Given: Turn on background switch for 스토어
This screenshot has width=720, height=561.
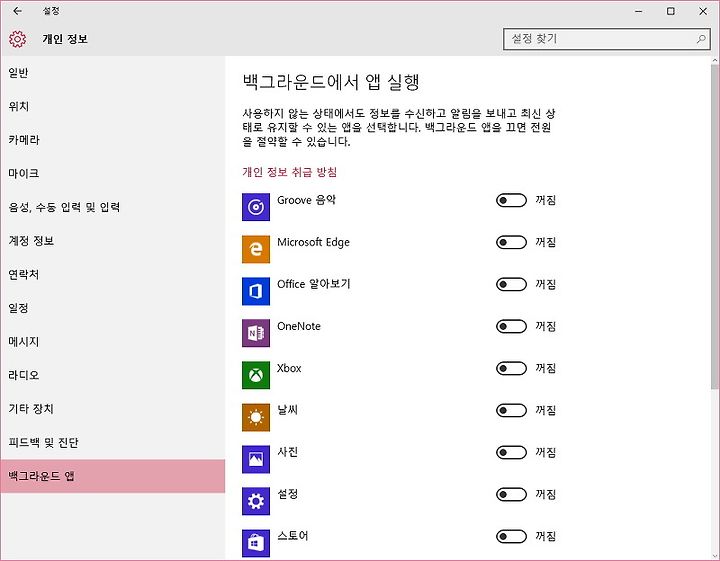Looking at the screenshot, I should pyautogui.click(x=511, y=536).
